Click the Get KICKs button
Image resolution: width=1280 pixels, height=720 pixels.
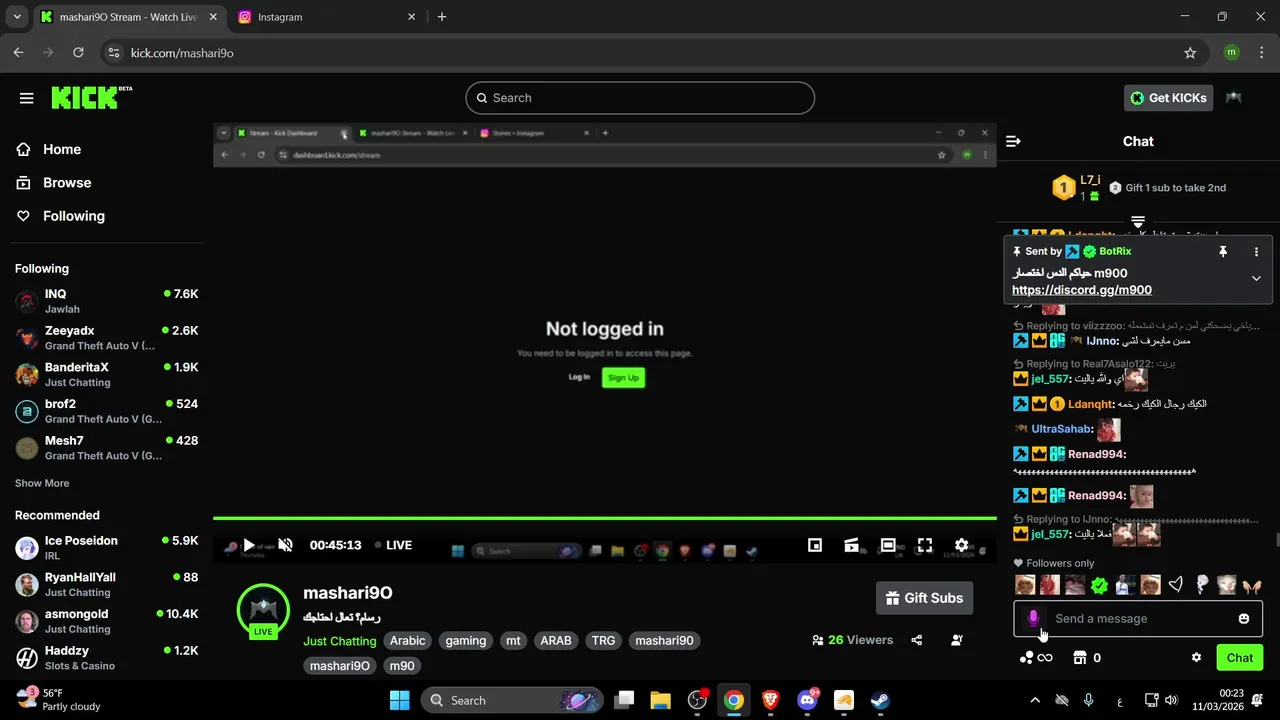pos(1169,98)
